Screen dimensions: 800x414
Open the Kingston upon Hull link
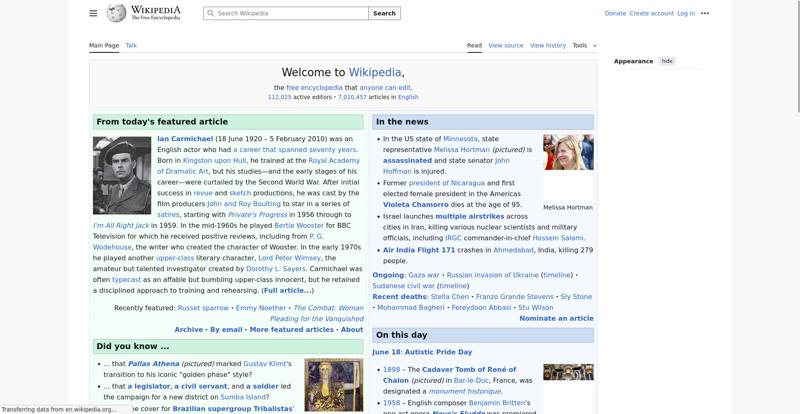(x=214, y=160)
